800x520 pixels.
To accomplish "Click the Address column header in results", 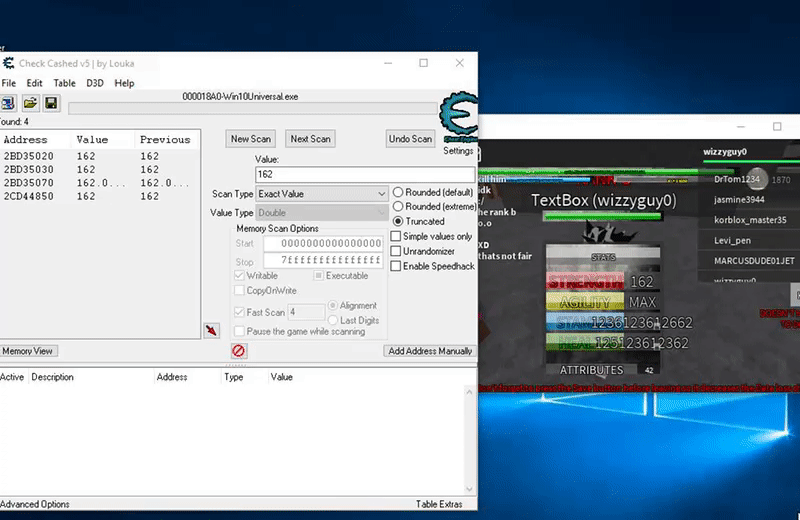I will pos(26,140).
